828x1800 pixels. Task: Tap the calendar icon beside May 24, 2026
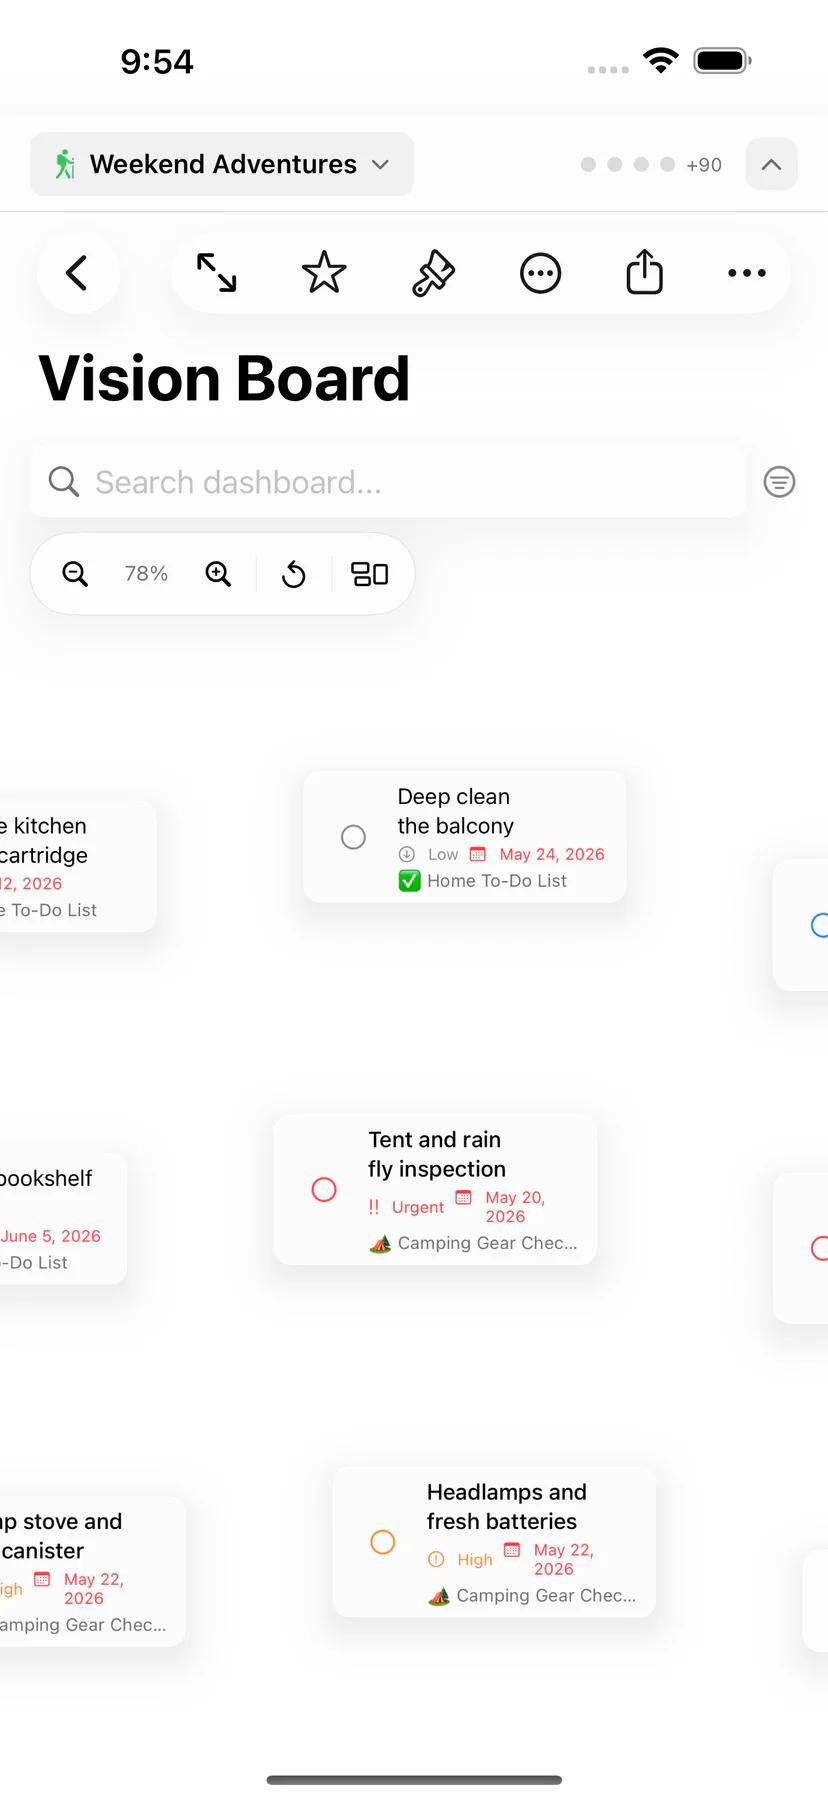coord(478,854)
